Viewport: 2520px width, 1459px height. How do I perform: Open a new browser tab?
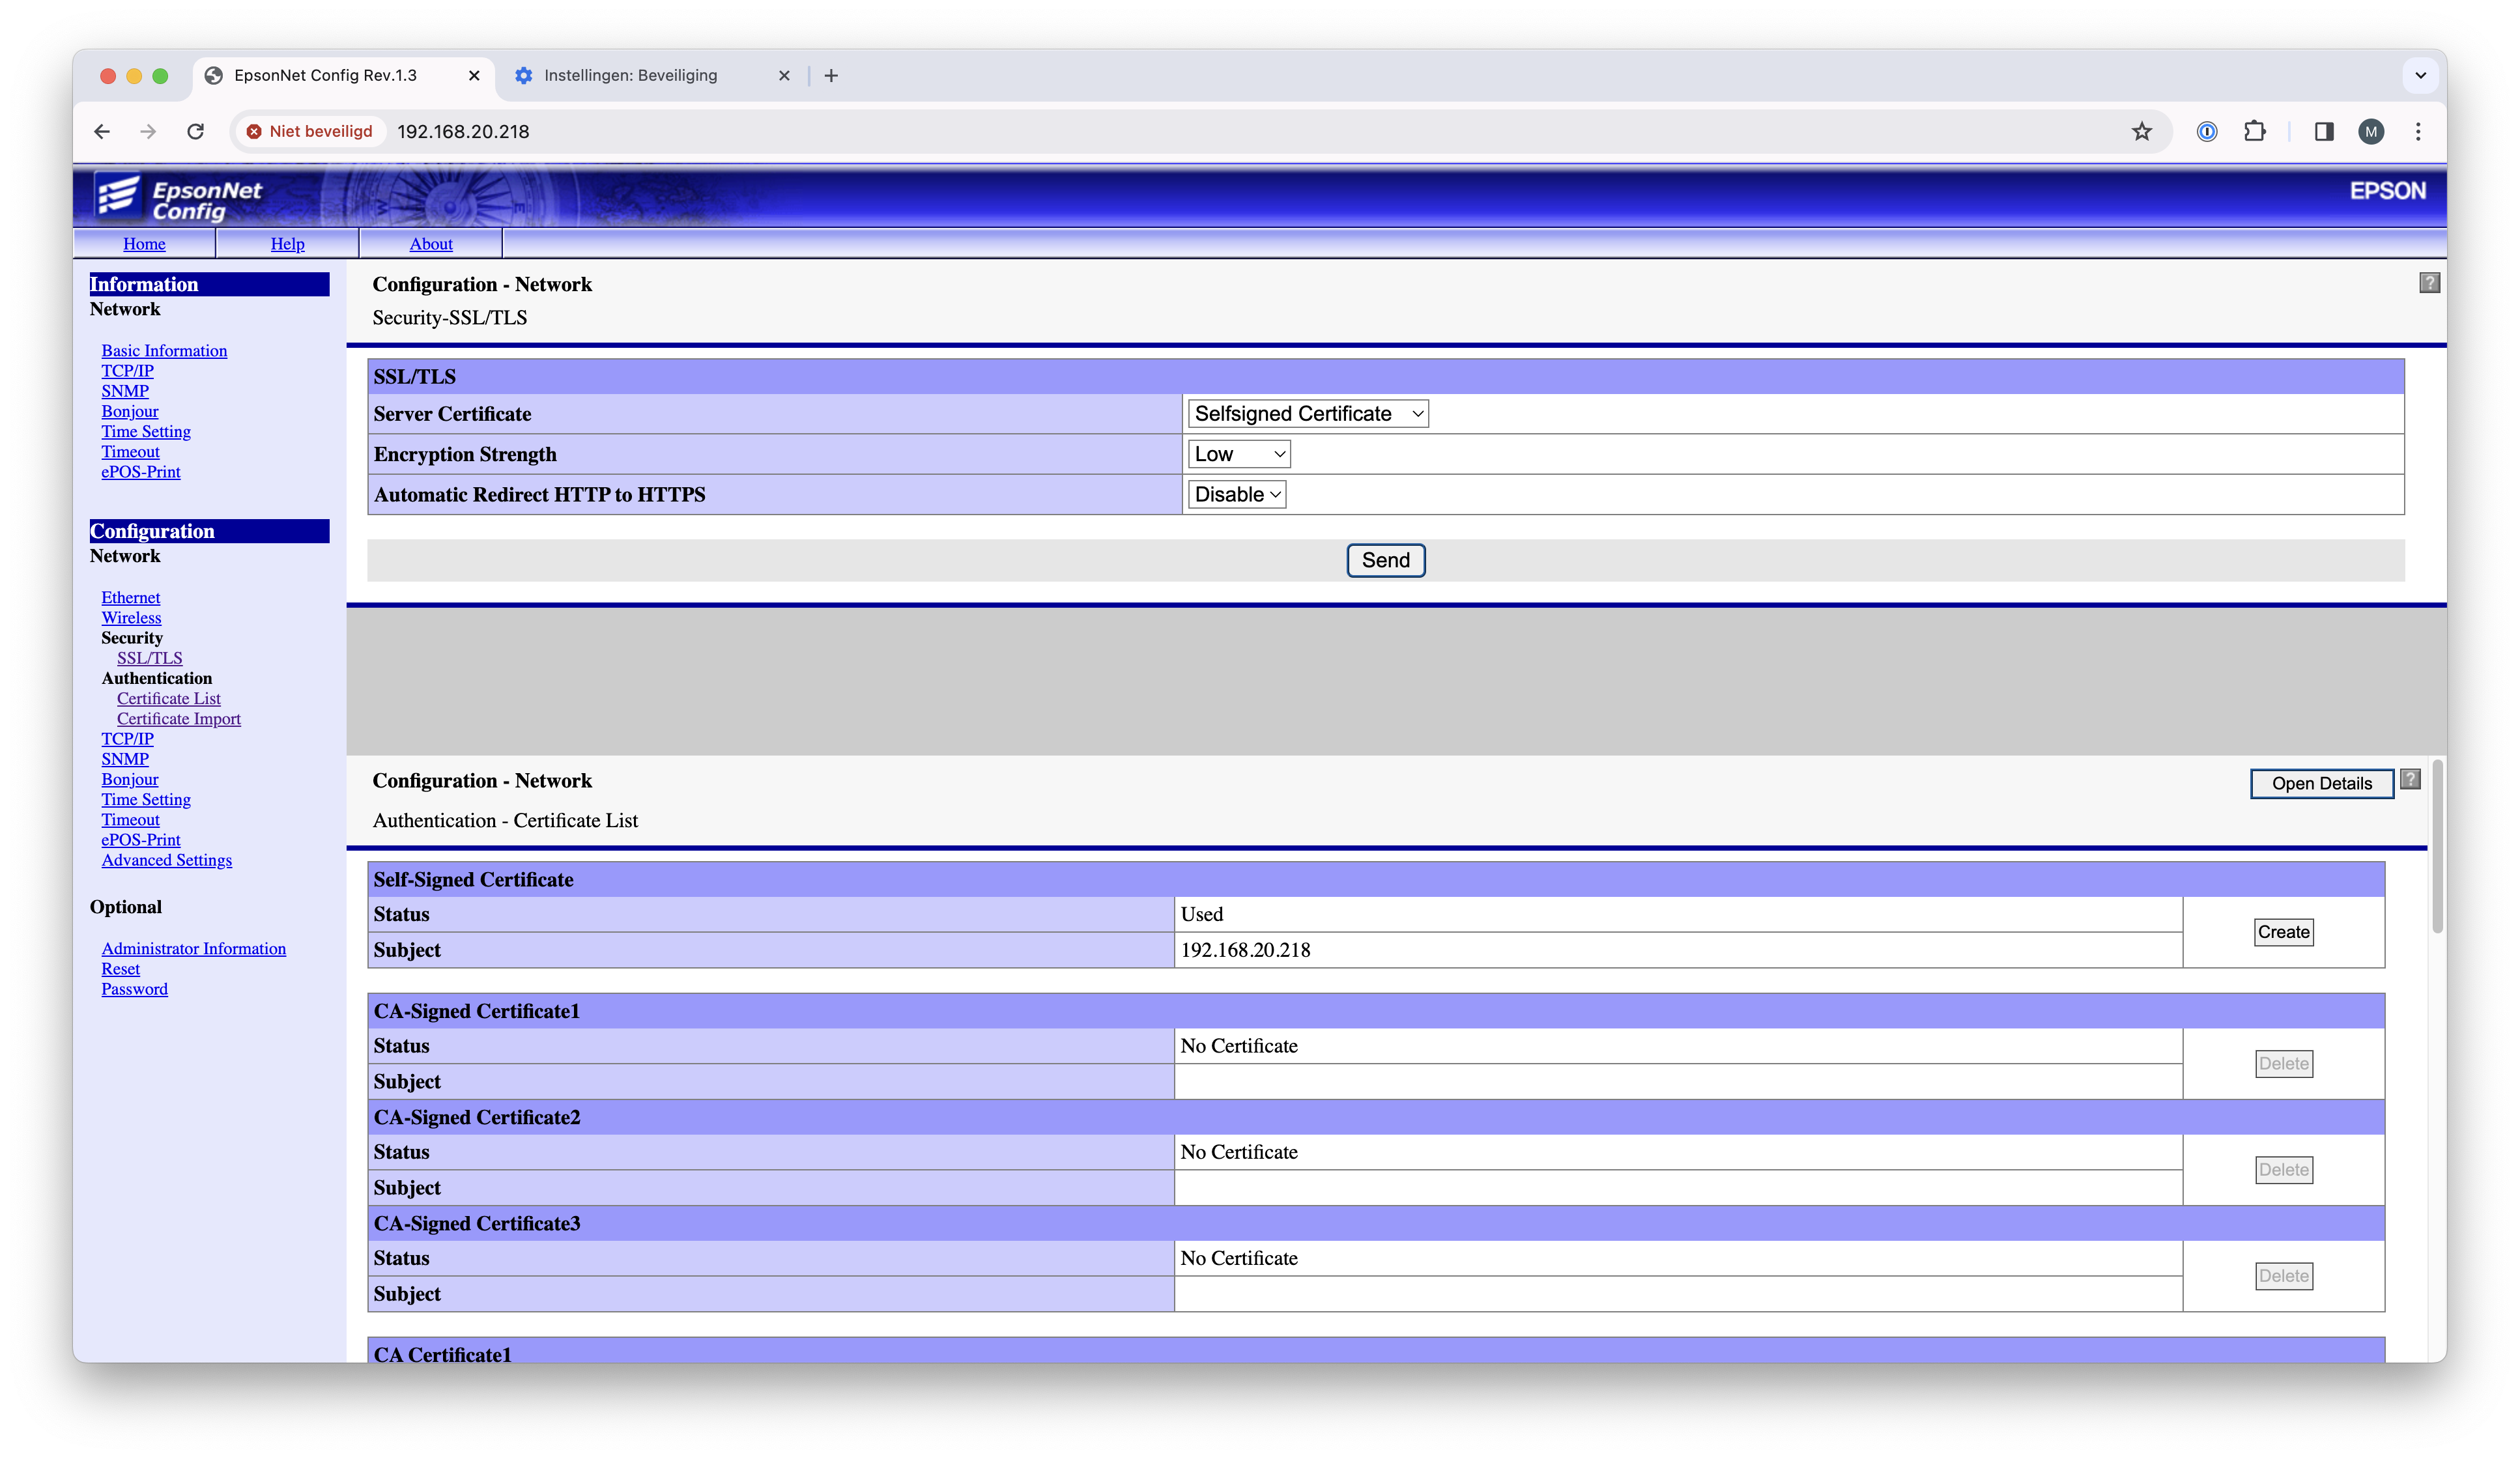tap(831, 75)
